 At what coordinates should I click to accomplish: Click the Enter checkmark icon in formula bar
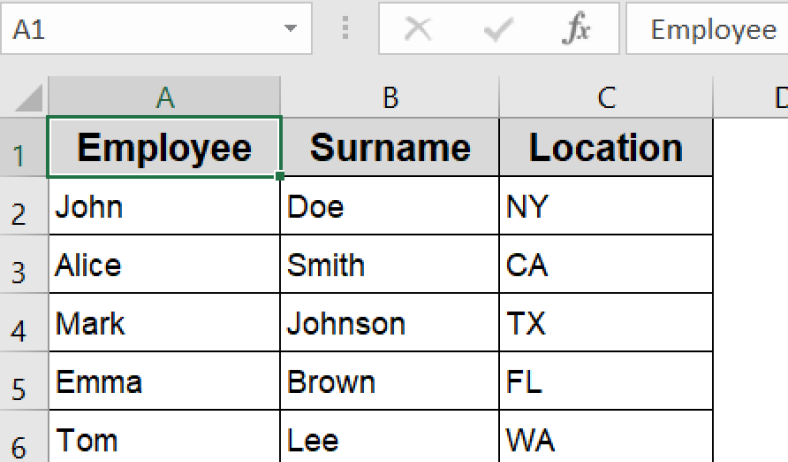point(497,30)
